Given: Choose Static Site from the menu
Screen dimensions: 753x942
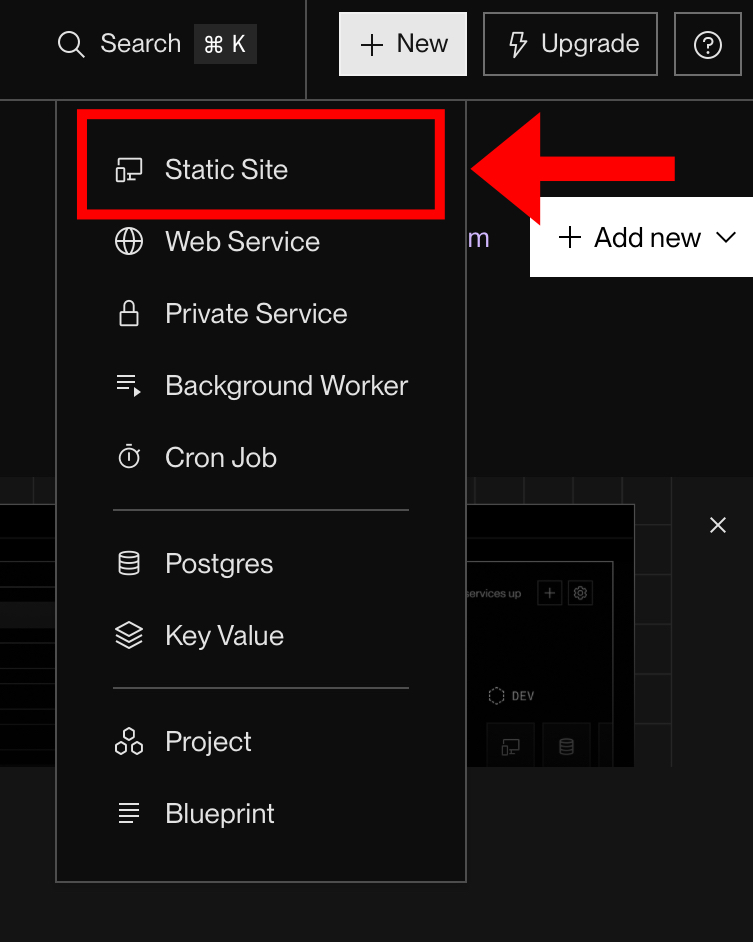Looking at the screenshot, I should click(261, 169).
